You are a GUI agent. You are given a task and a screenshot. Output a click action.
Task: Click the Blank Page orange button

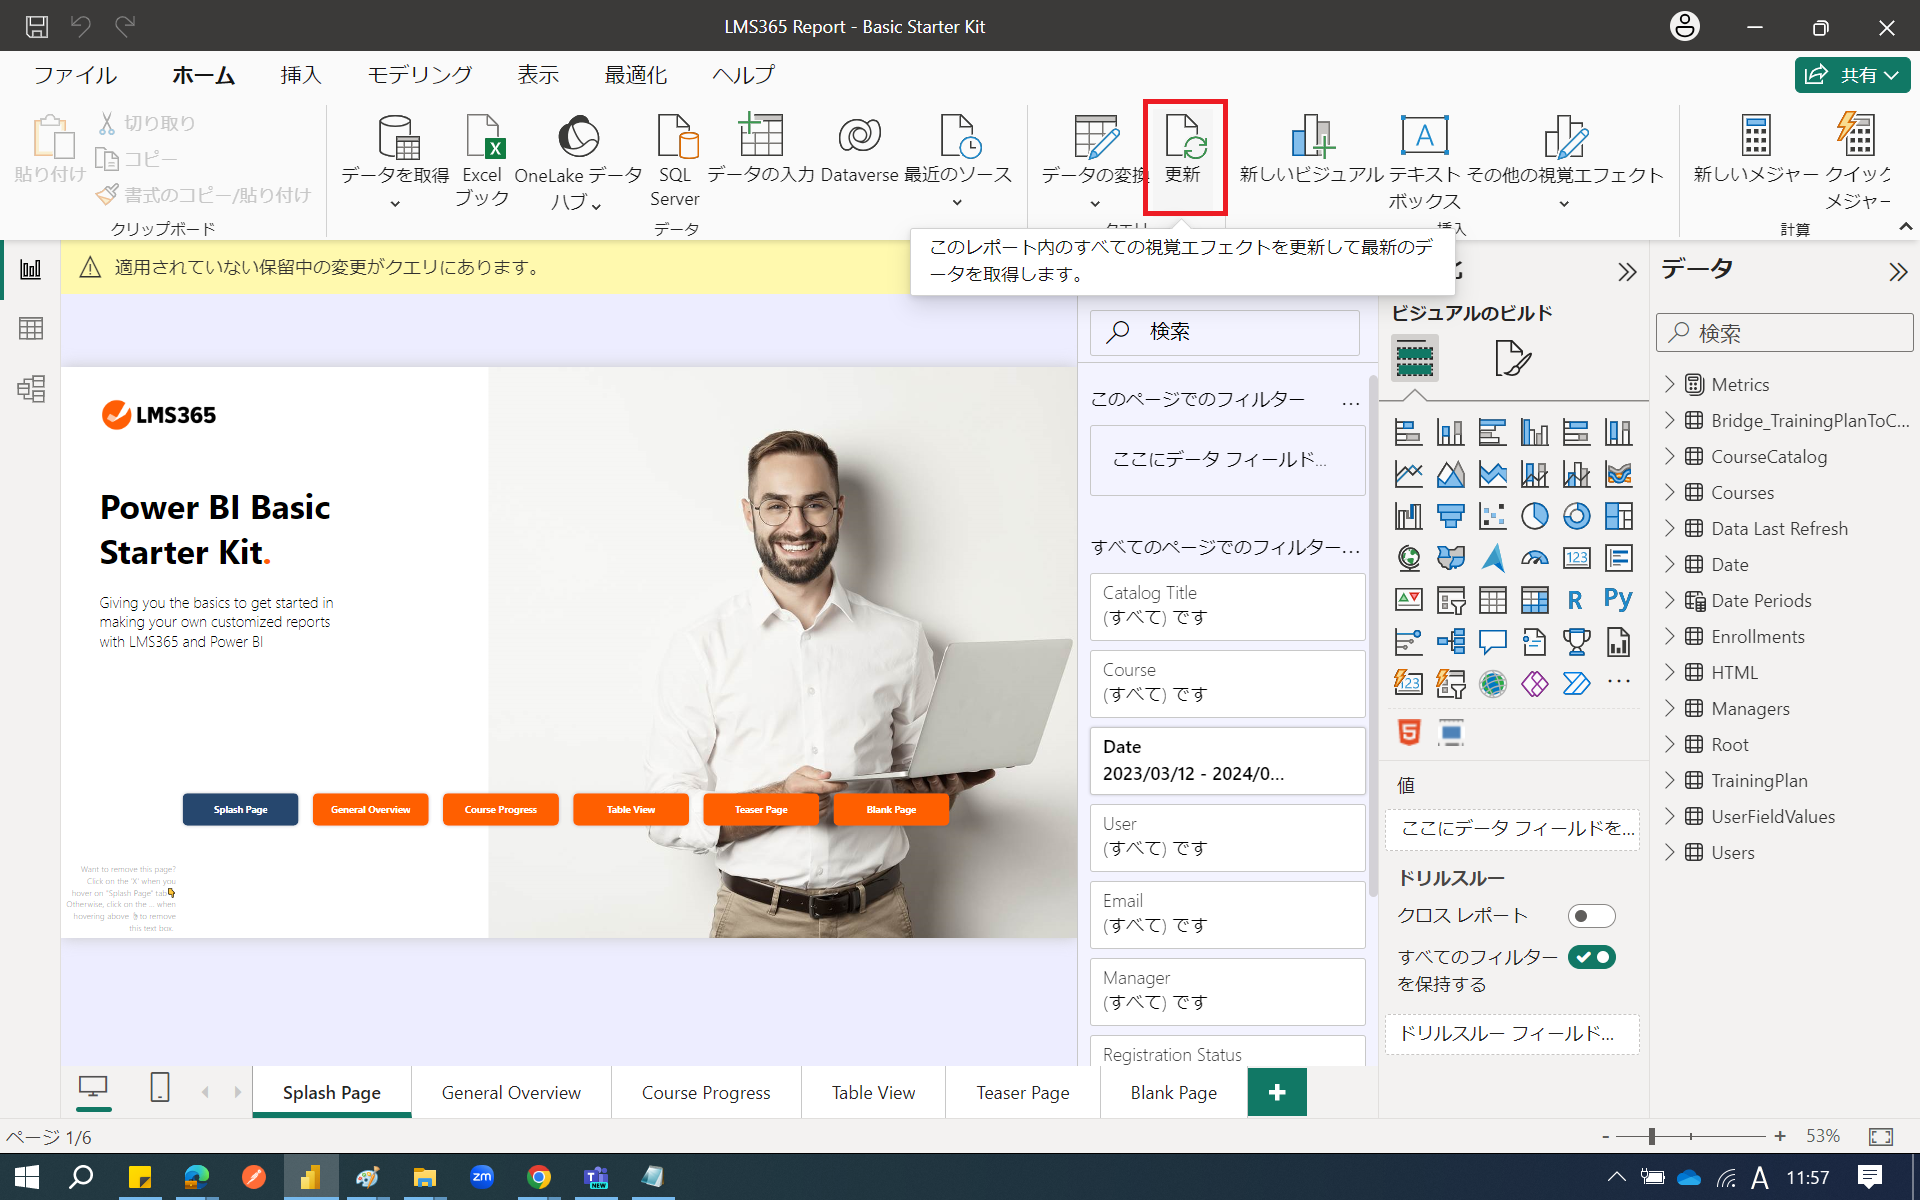(x=891, y=809)
